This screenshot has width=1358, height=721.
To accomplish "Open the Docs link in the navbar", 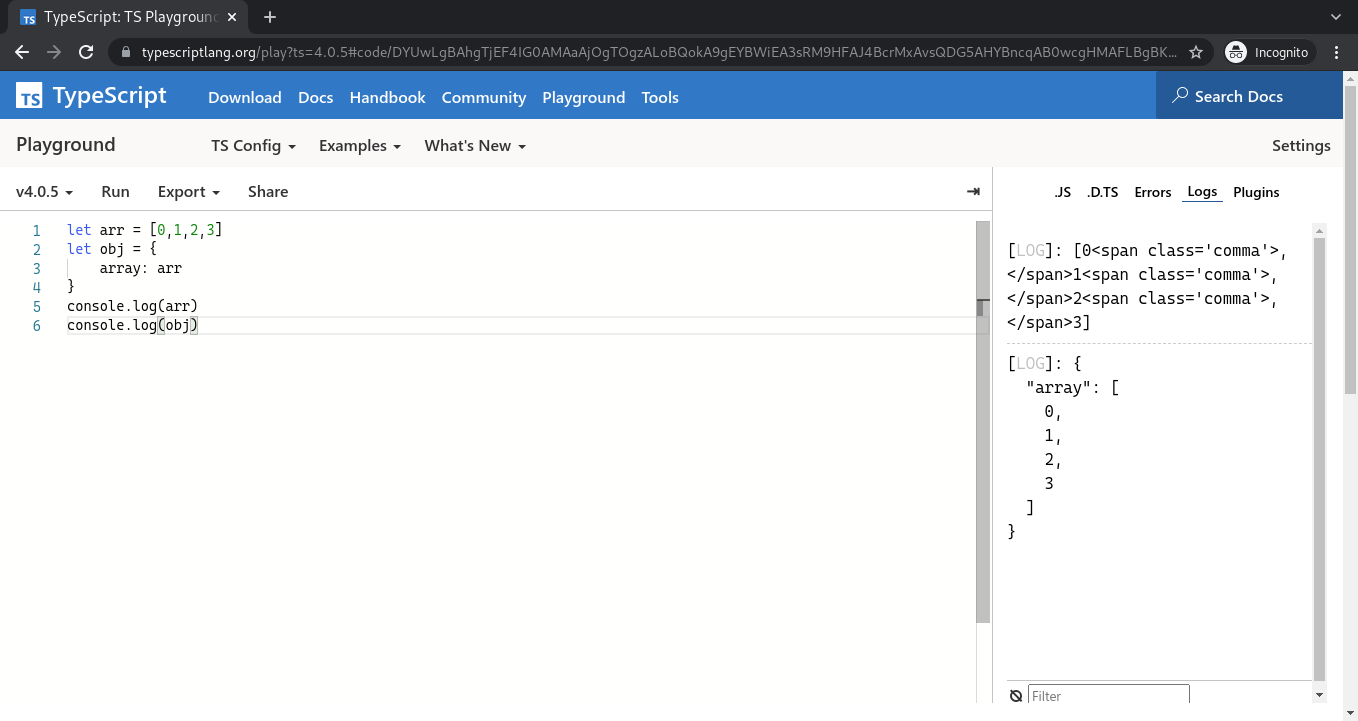I will click(315, 97).
